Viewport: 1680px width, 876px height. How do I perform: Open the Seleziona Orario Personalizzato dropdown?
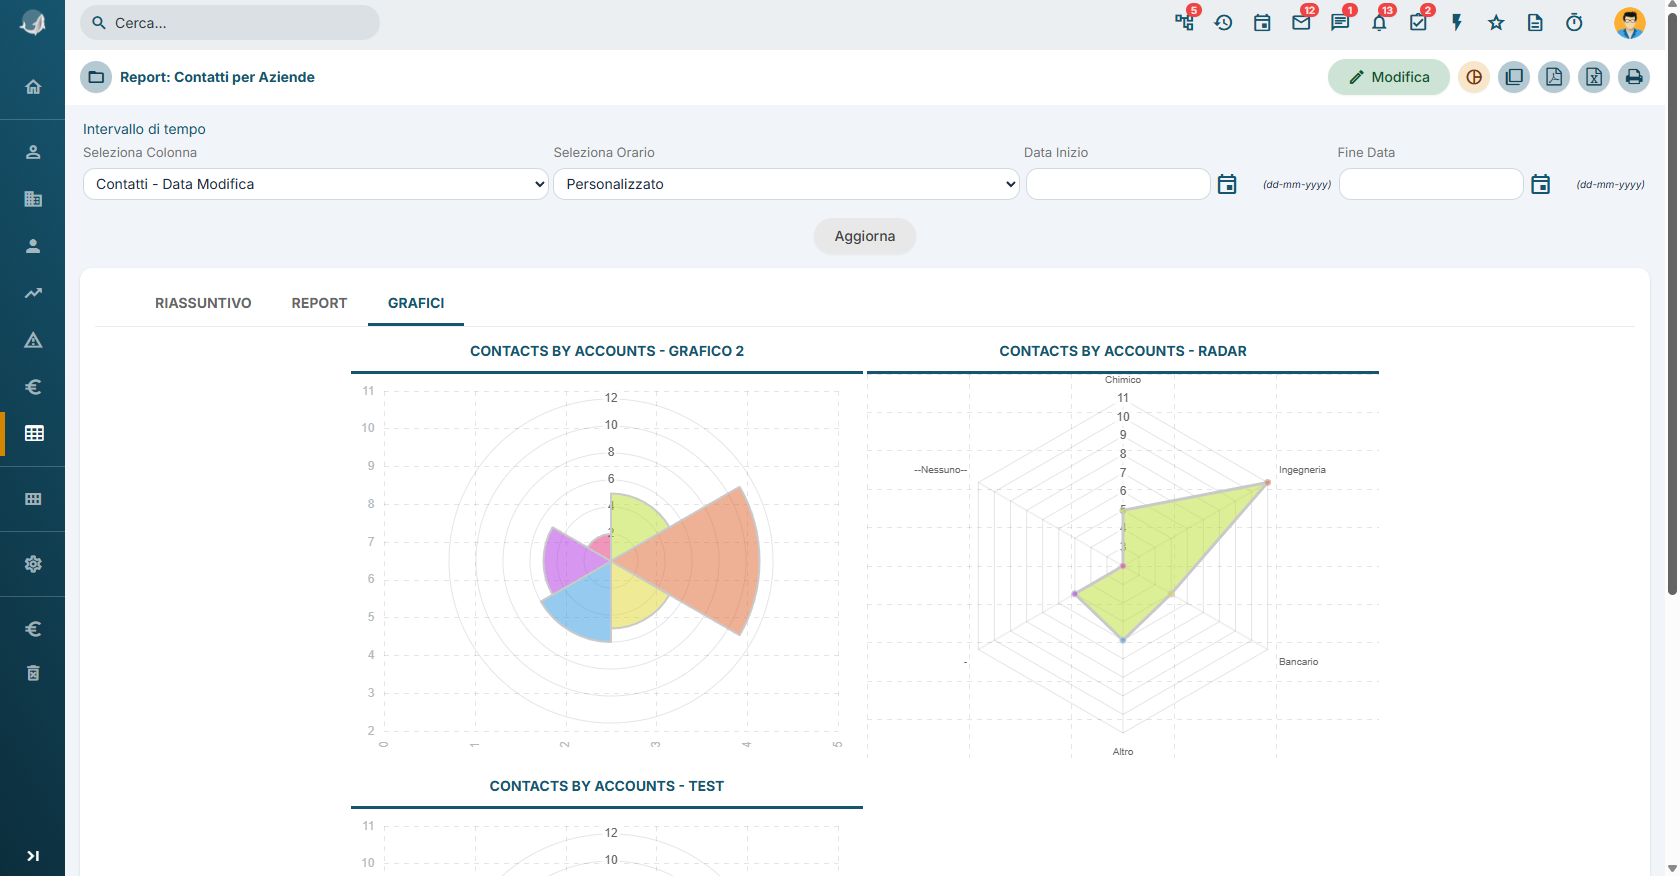point(786,184)
